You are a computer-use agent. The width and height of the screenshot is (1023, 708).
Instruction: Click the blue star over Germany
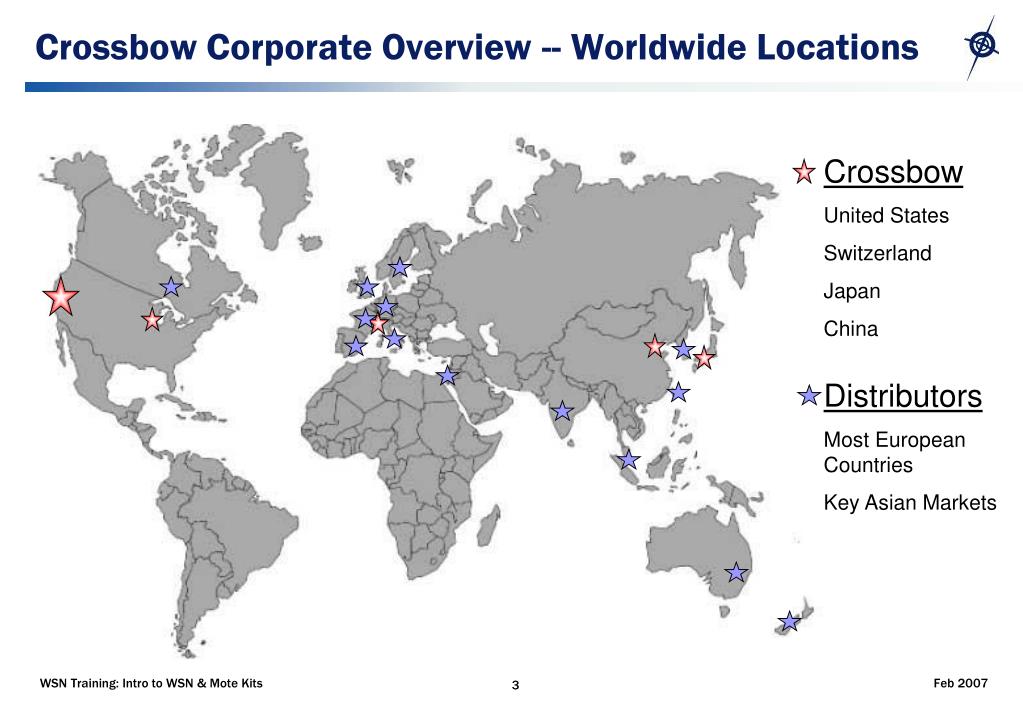pos(386,306)
